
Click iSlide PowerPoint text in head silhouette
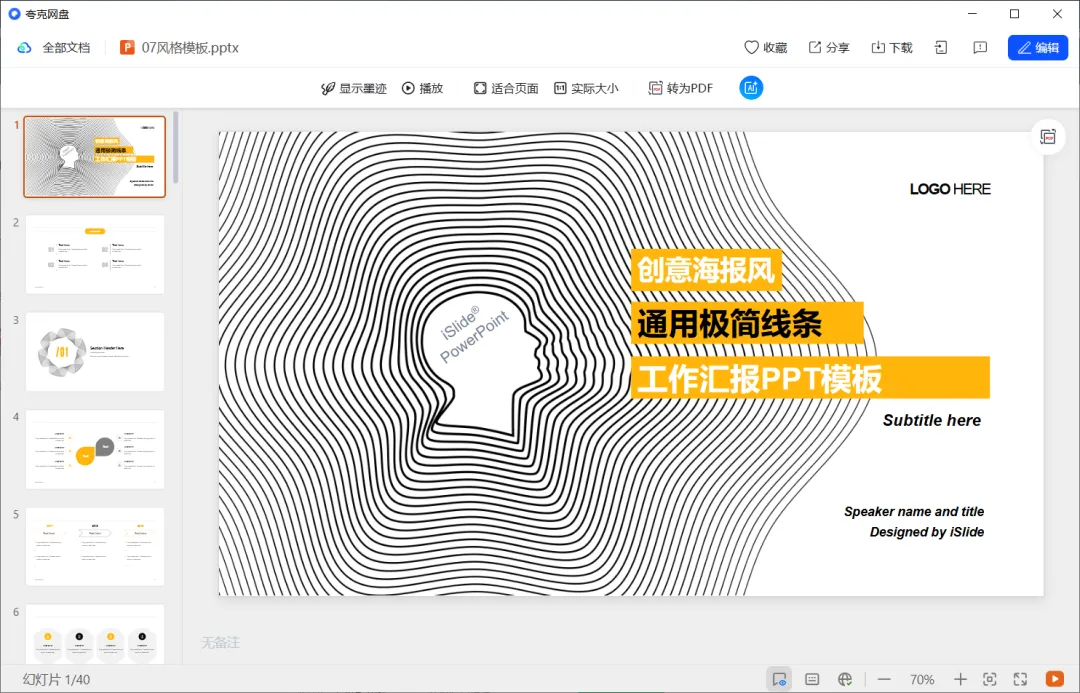(x=474, y=333)
